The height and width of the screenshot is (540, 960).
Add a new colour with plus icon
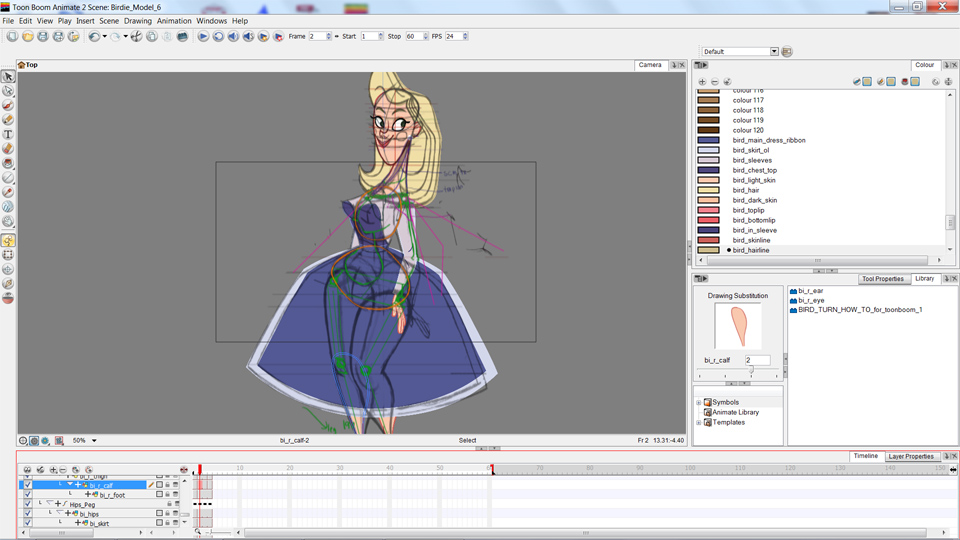(702, 81)
